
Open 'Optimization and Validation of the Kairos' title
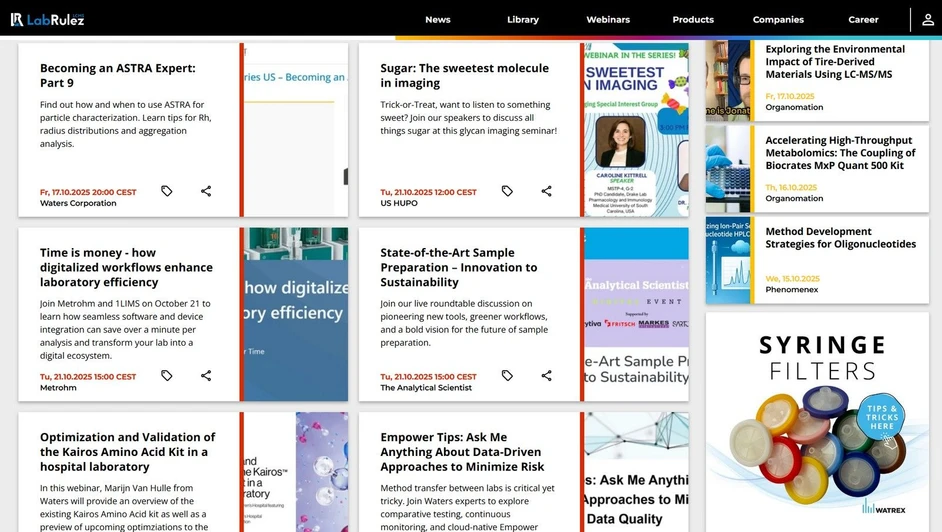point(127,452)
